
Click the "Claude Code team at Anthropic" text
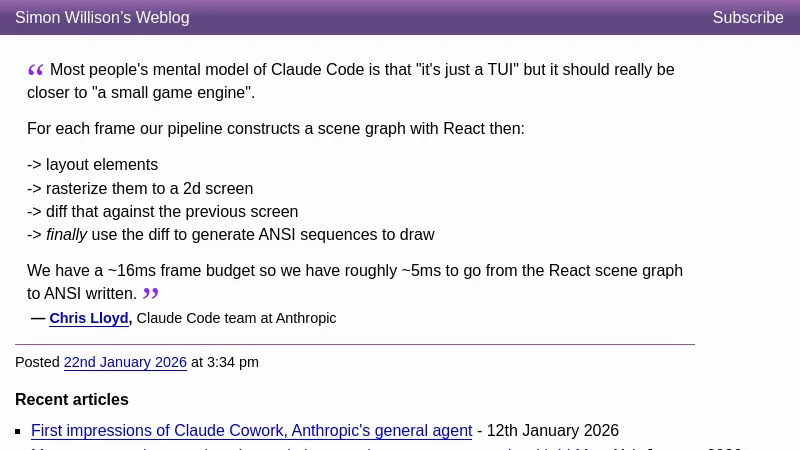tap(236, 318)
